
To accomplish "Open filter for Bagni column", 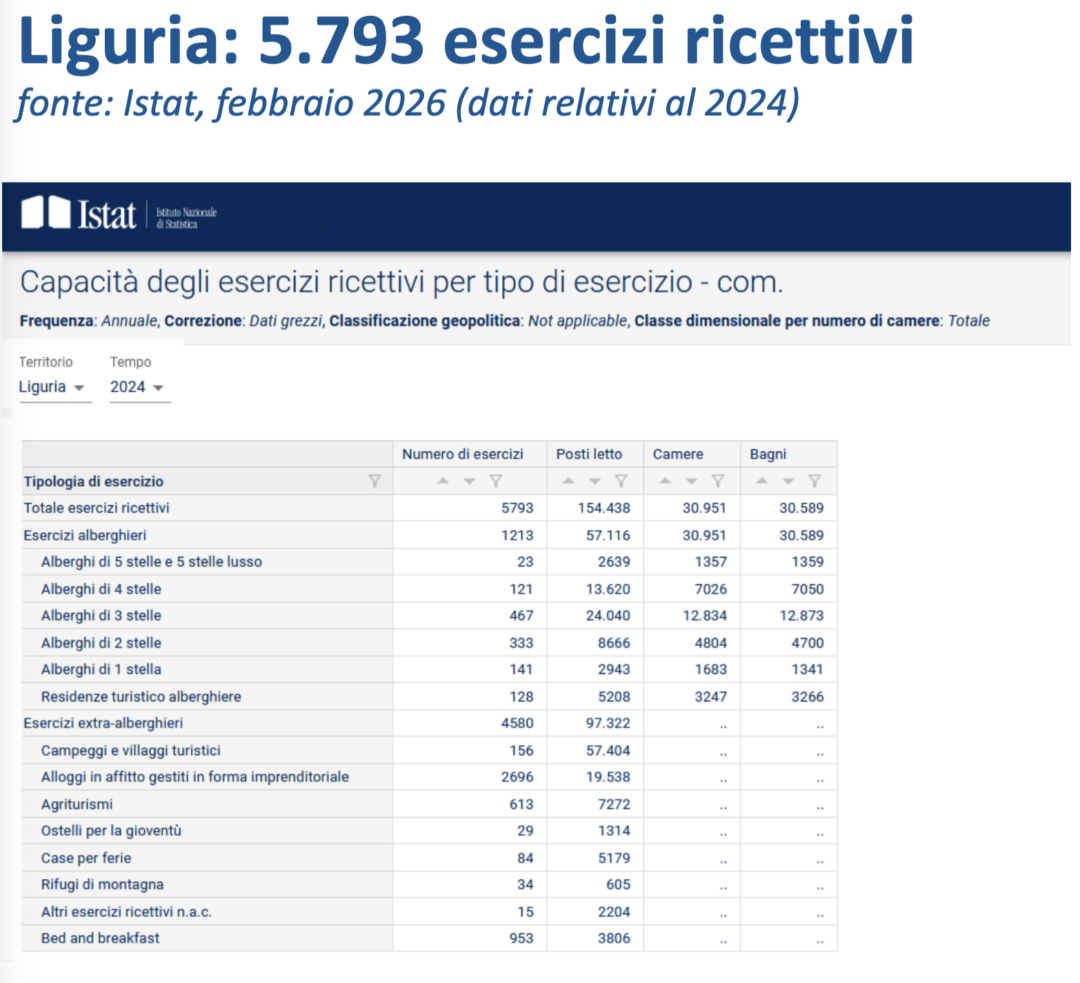I will pos(815,481).
